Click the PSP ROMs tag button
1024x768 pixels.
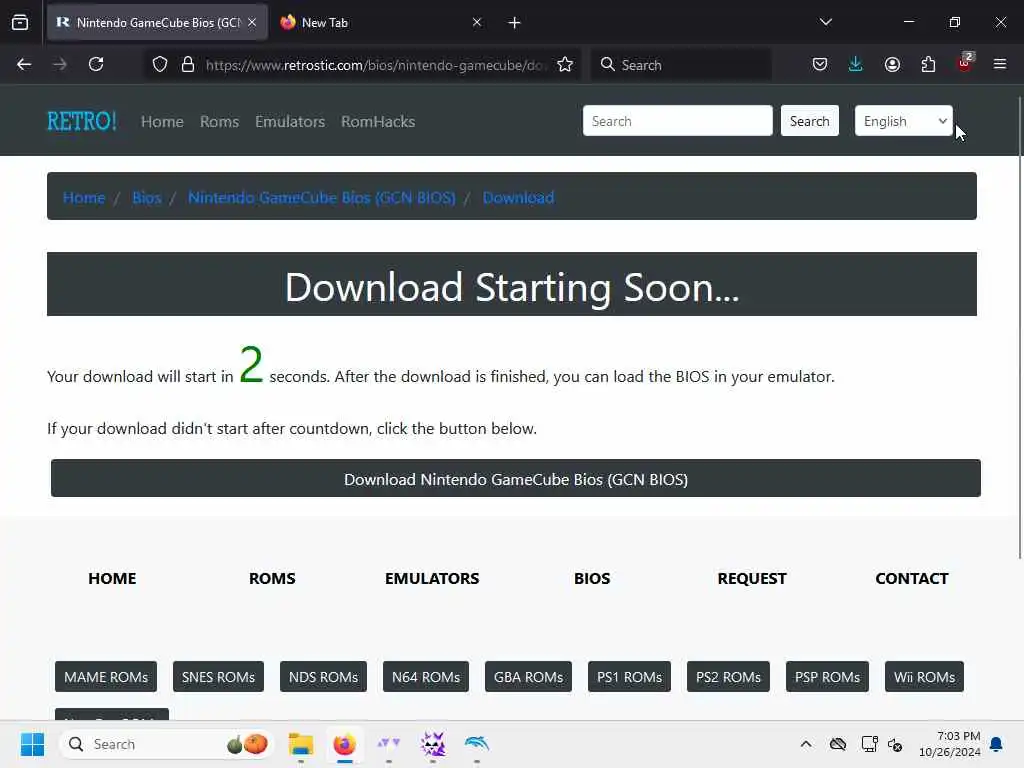(x=827, y=677)
